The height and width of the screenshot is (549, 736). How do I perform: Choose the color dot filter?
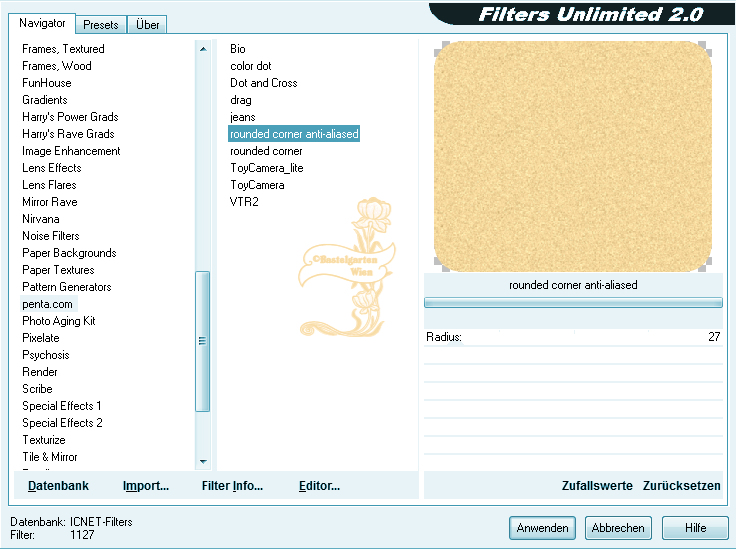[251, 66]
